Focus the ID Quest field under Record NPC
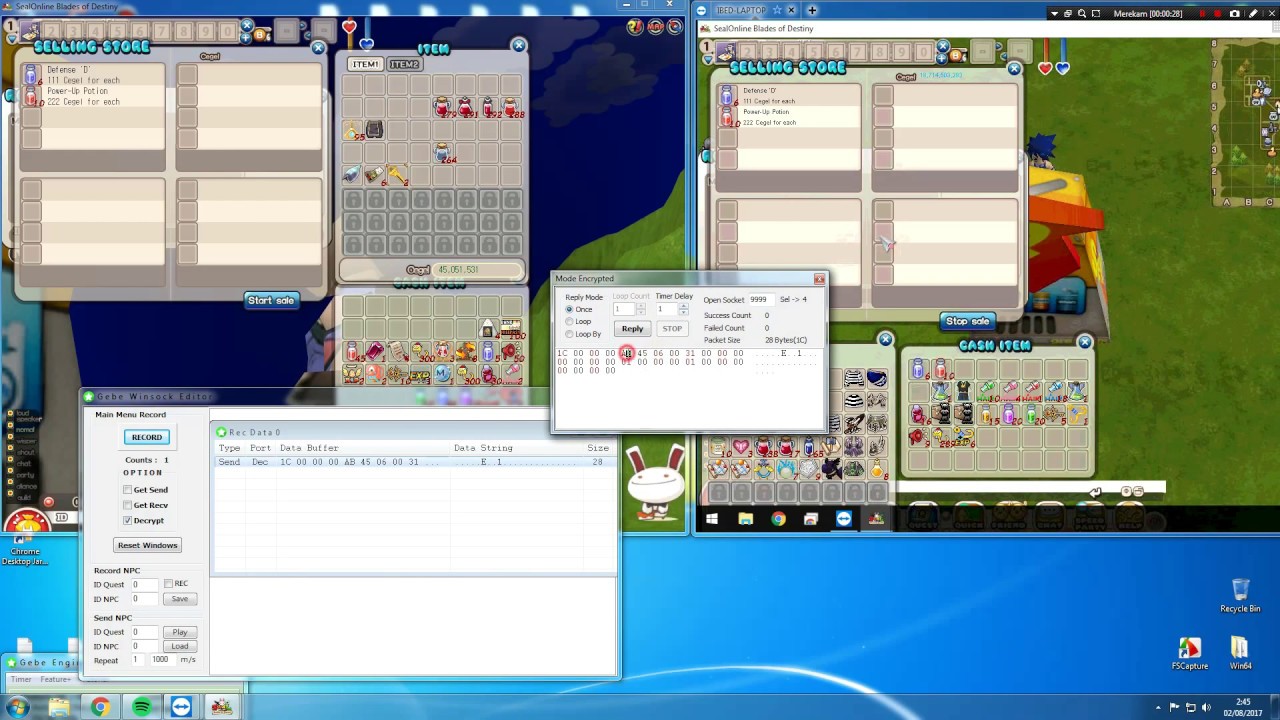Image resolution: width=1280 pixels, height=720 pixels. [x=144, y=585]
